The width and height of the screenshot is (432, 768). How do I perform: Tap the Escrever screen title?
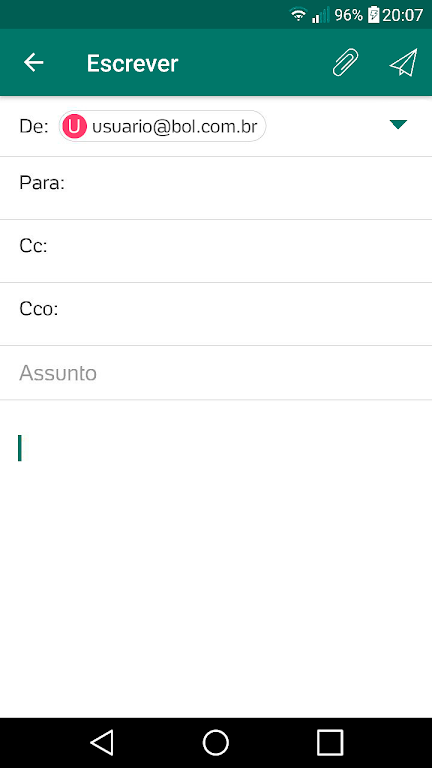click(x=132, y=63)
